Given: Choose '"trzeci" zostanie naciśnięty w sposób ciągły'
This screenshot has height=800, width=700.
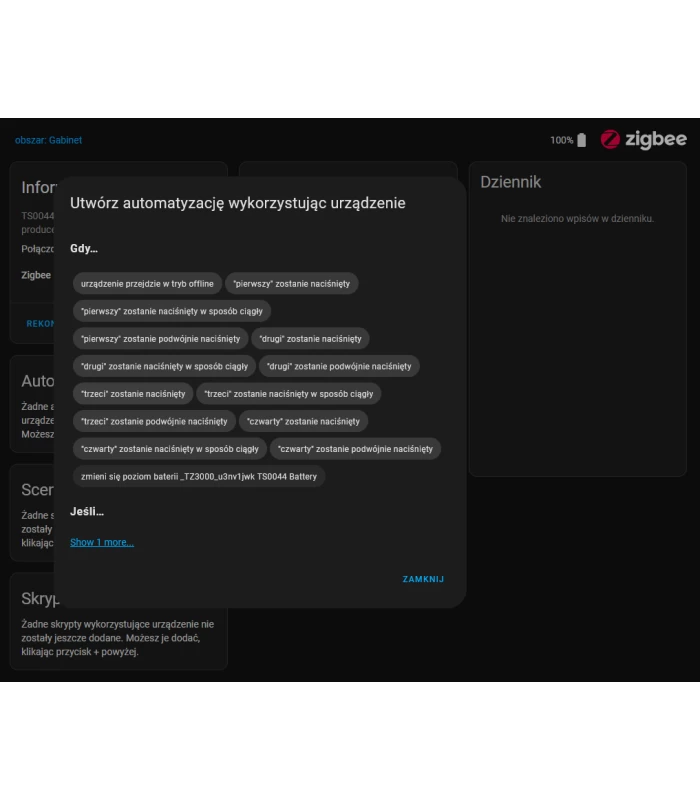Looking at the screenshot, I should point(289,394).
